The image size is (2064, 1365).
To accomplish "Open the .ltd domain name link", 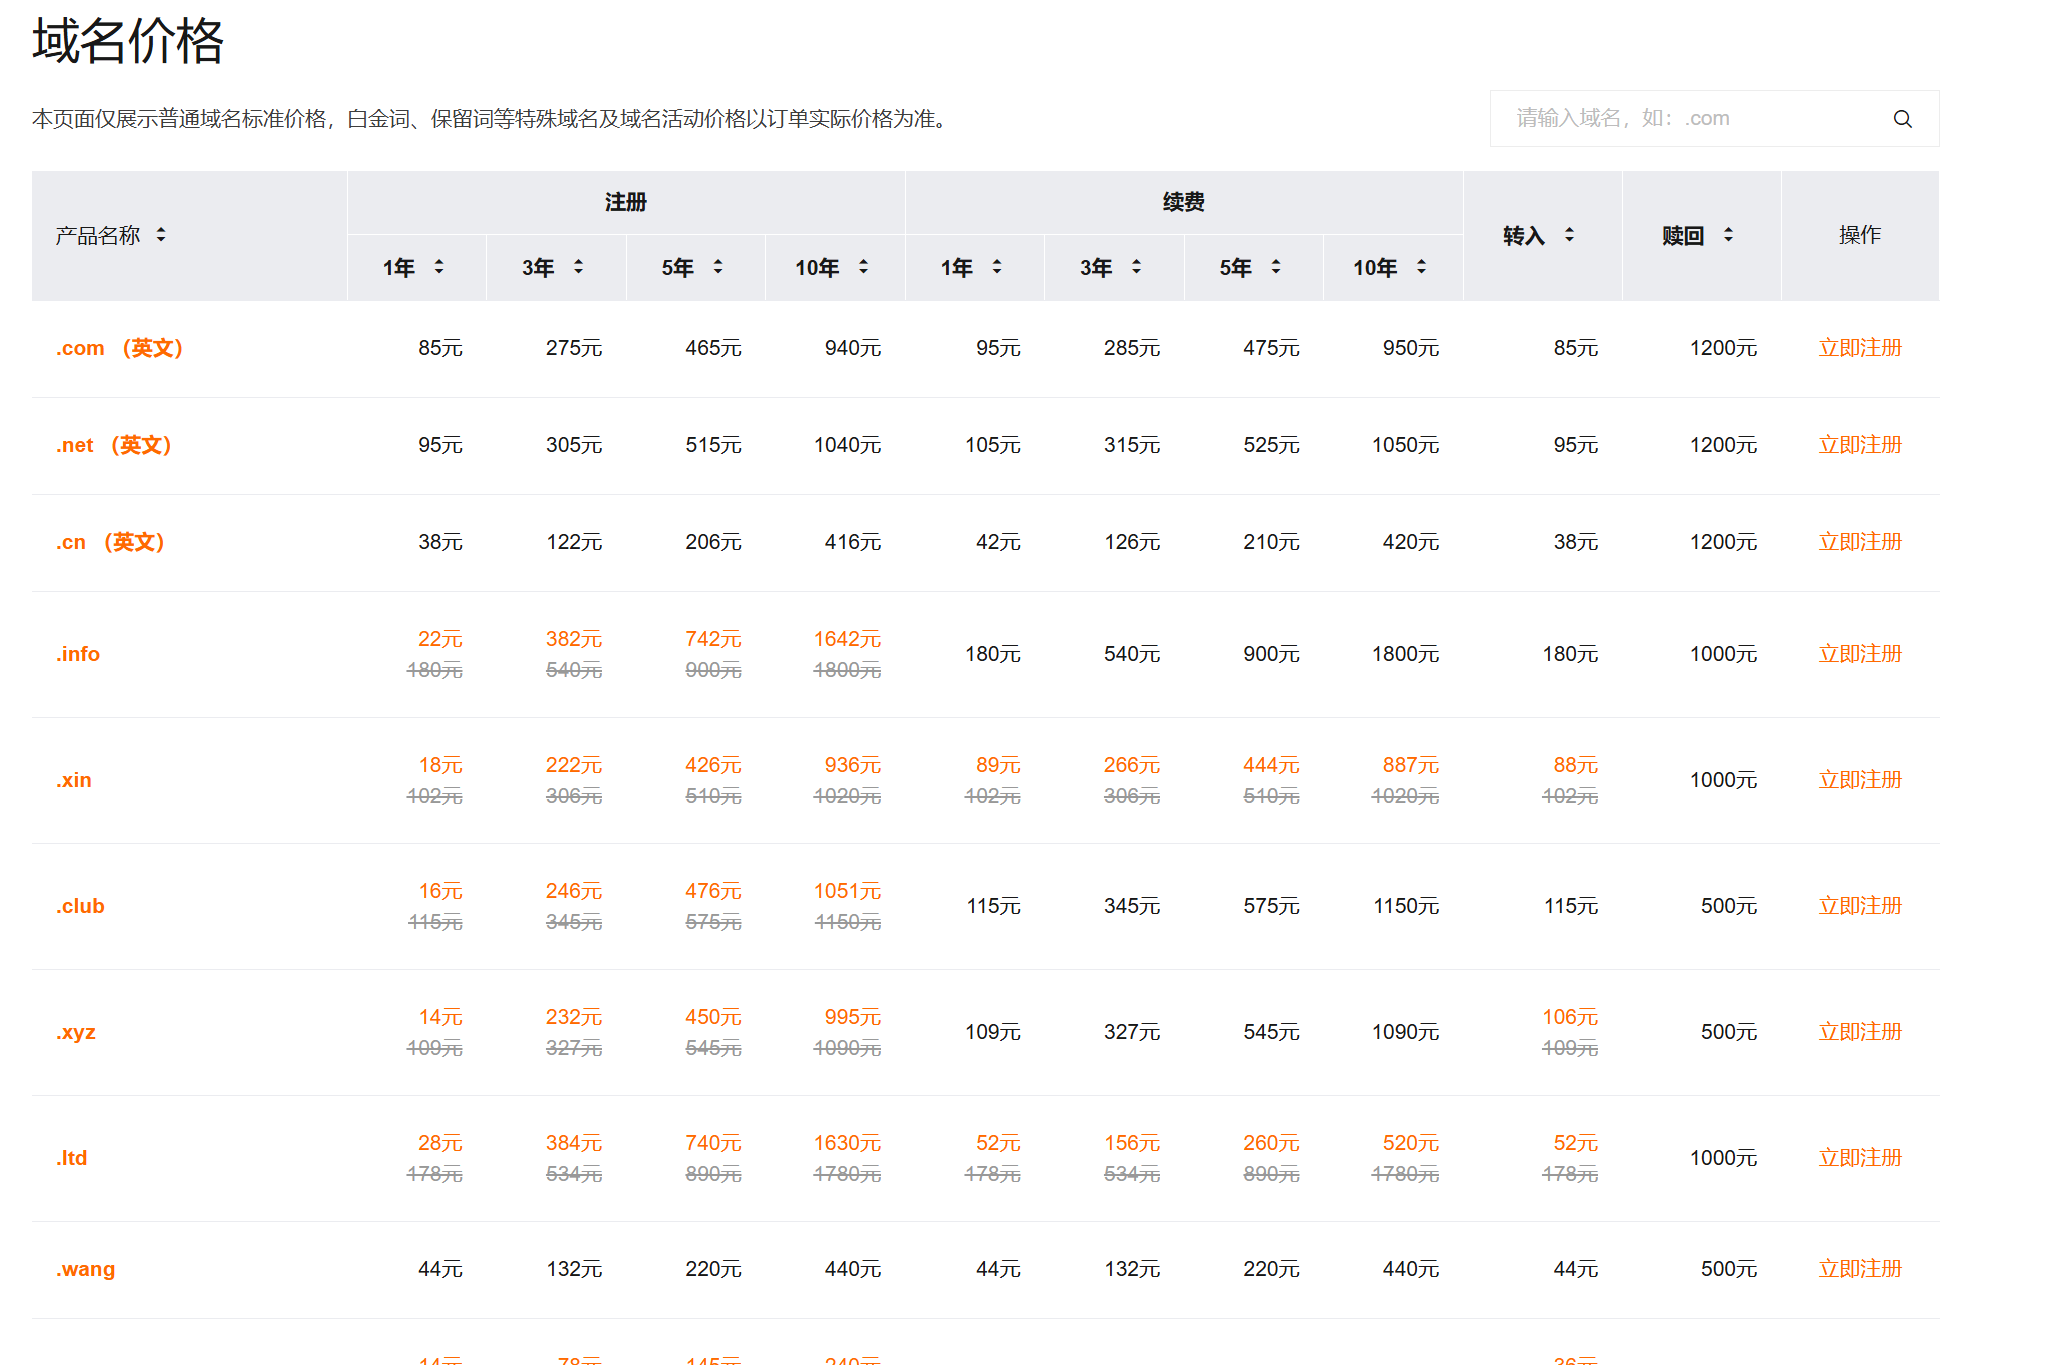I will click(x=72, y=1158).
